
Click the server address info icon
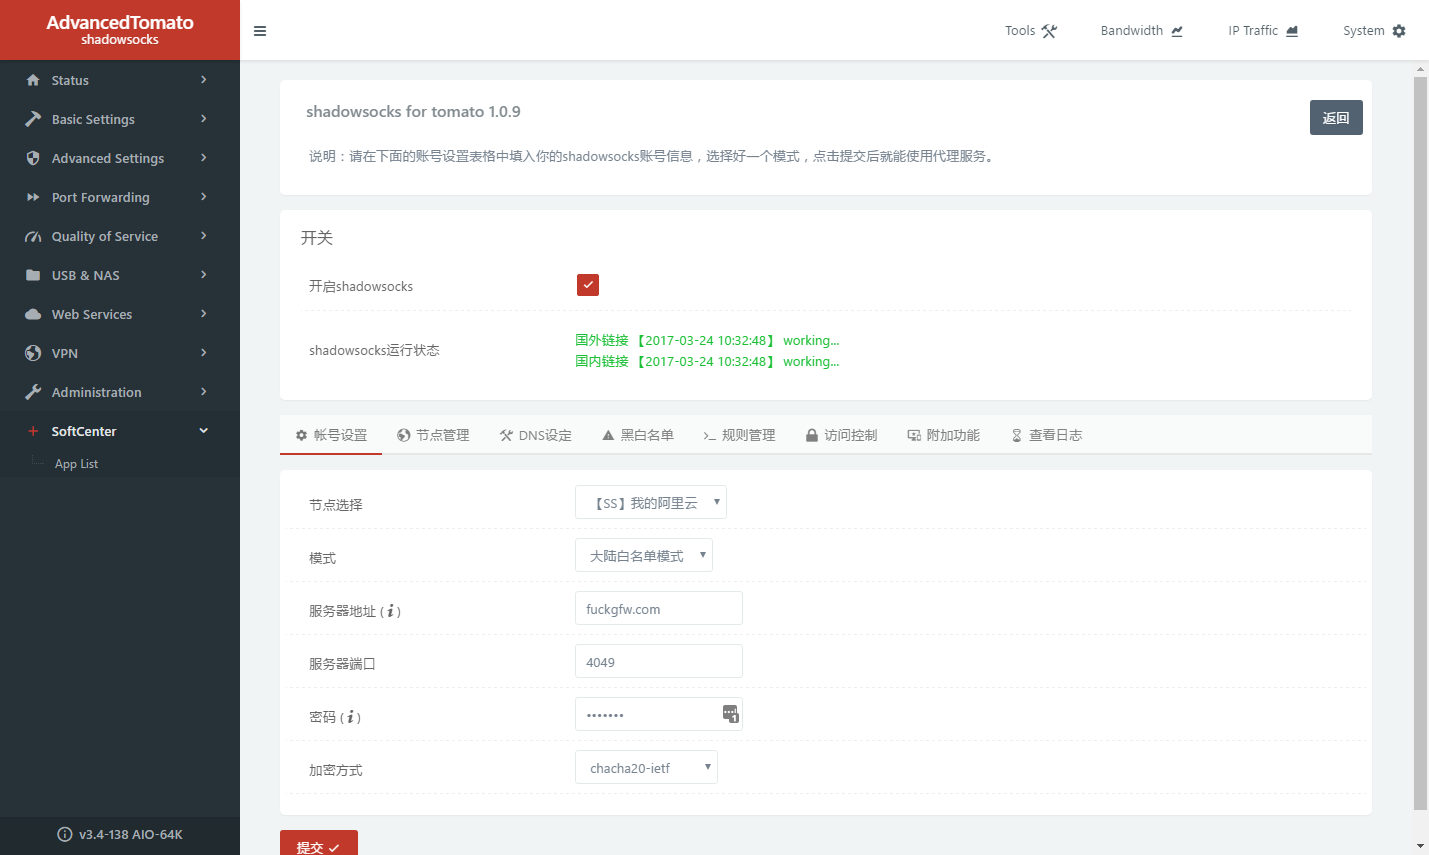click(391, 611)
